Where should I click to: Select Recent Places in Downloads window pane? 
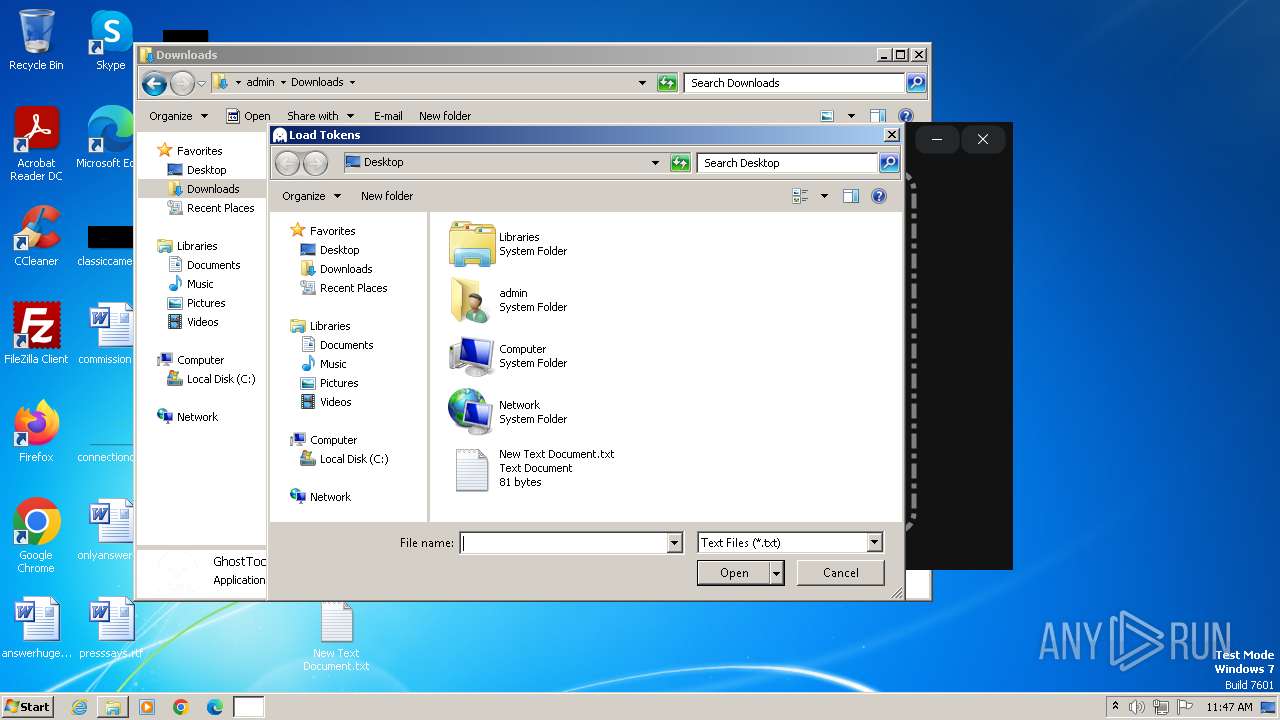tap(220, 208)
